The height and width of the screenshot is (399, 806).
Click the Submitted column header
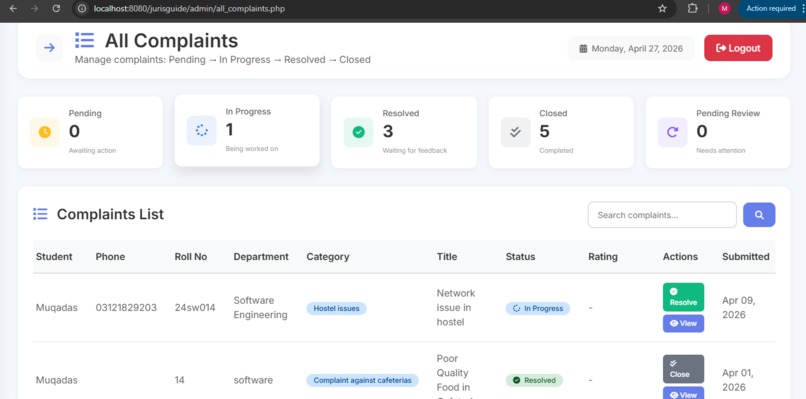coord(745,257)
